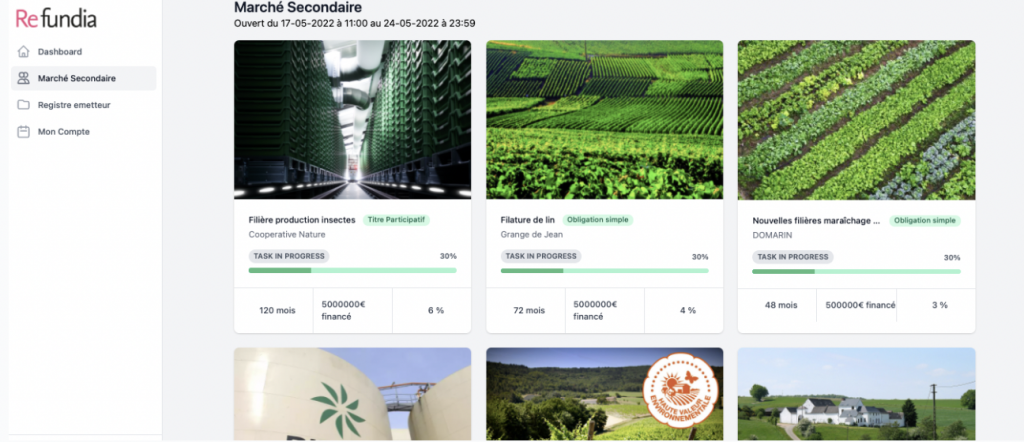Open the white farmhouse landscape thumbnail
The image size is (1024, 442).
pyautogui.click(x=856, y=394)
